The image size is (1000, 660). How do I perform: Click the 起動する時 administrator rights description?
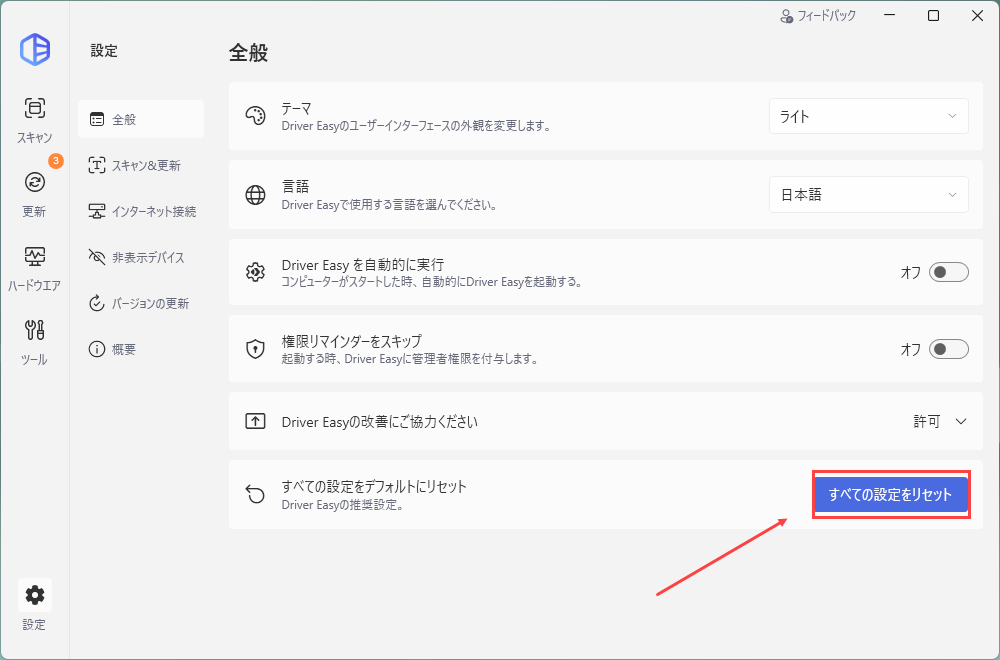(410, 359)
